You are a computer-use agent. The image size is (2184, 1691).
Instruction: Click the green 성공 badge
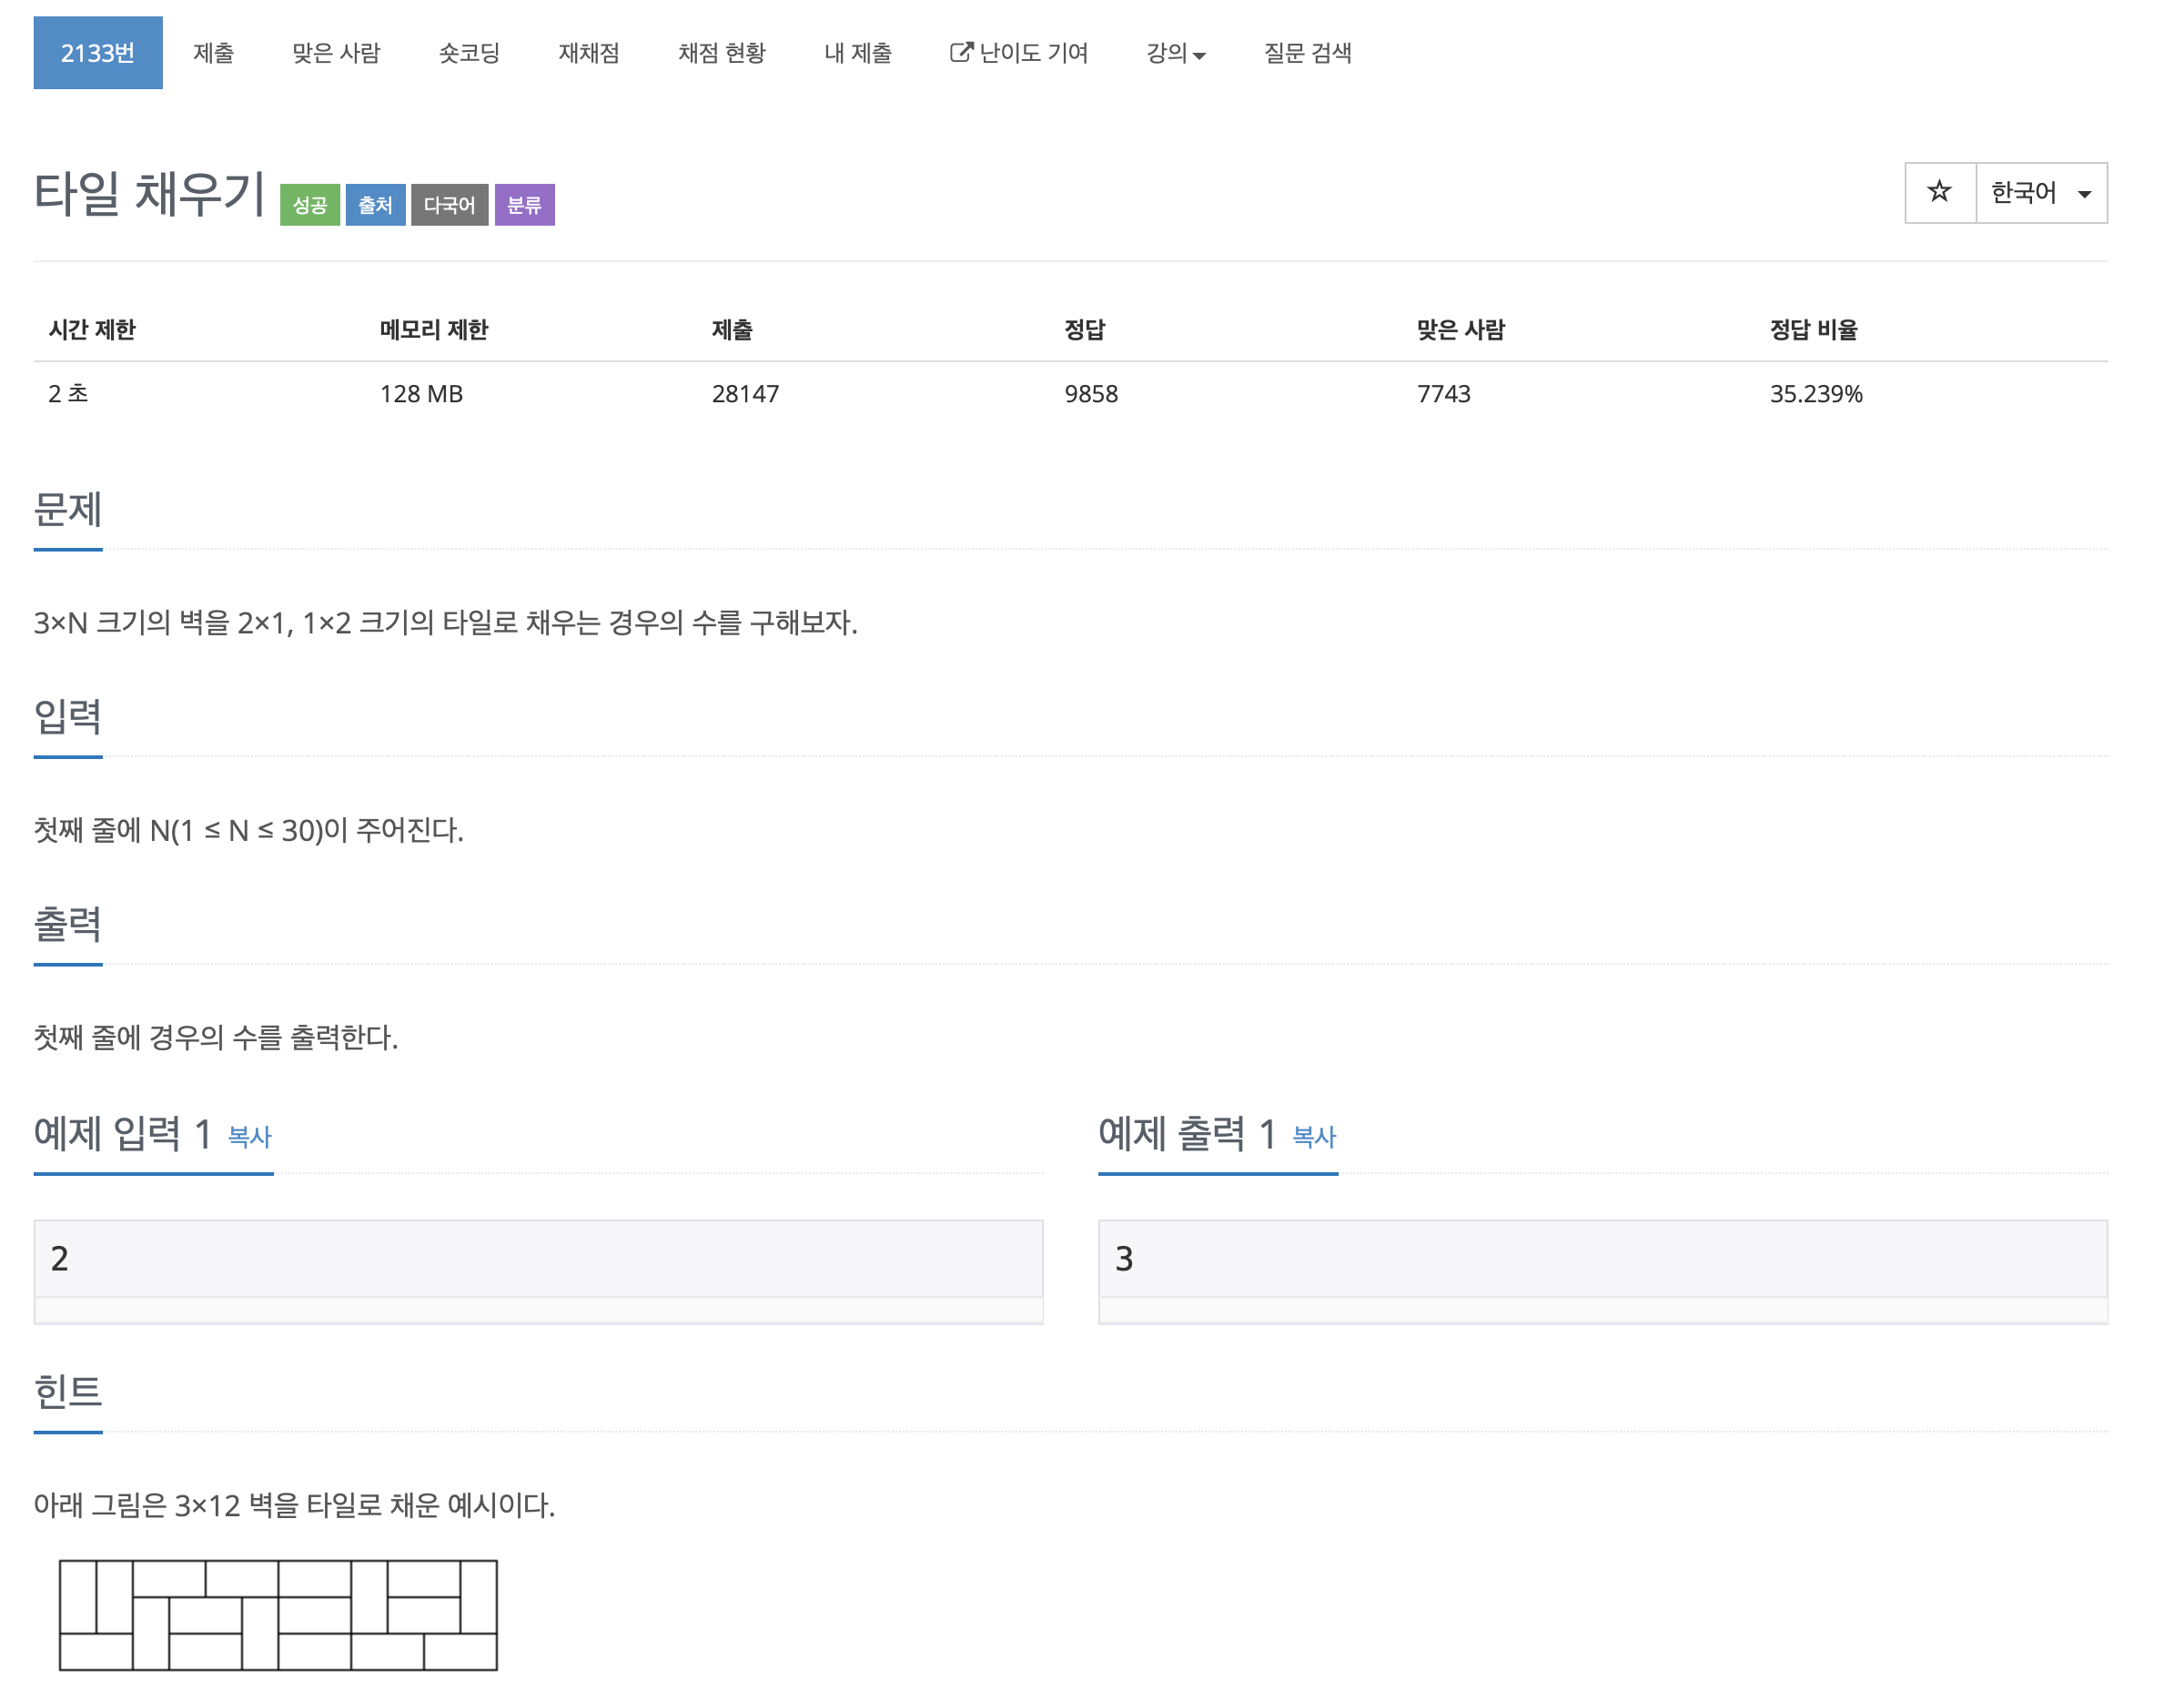tap(309, 205)
